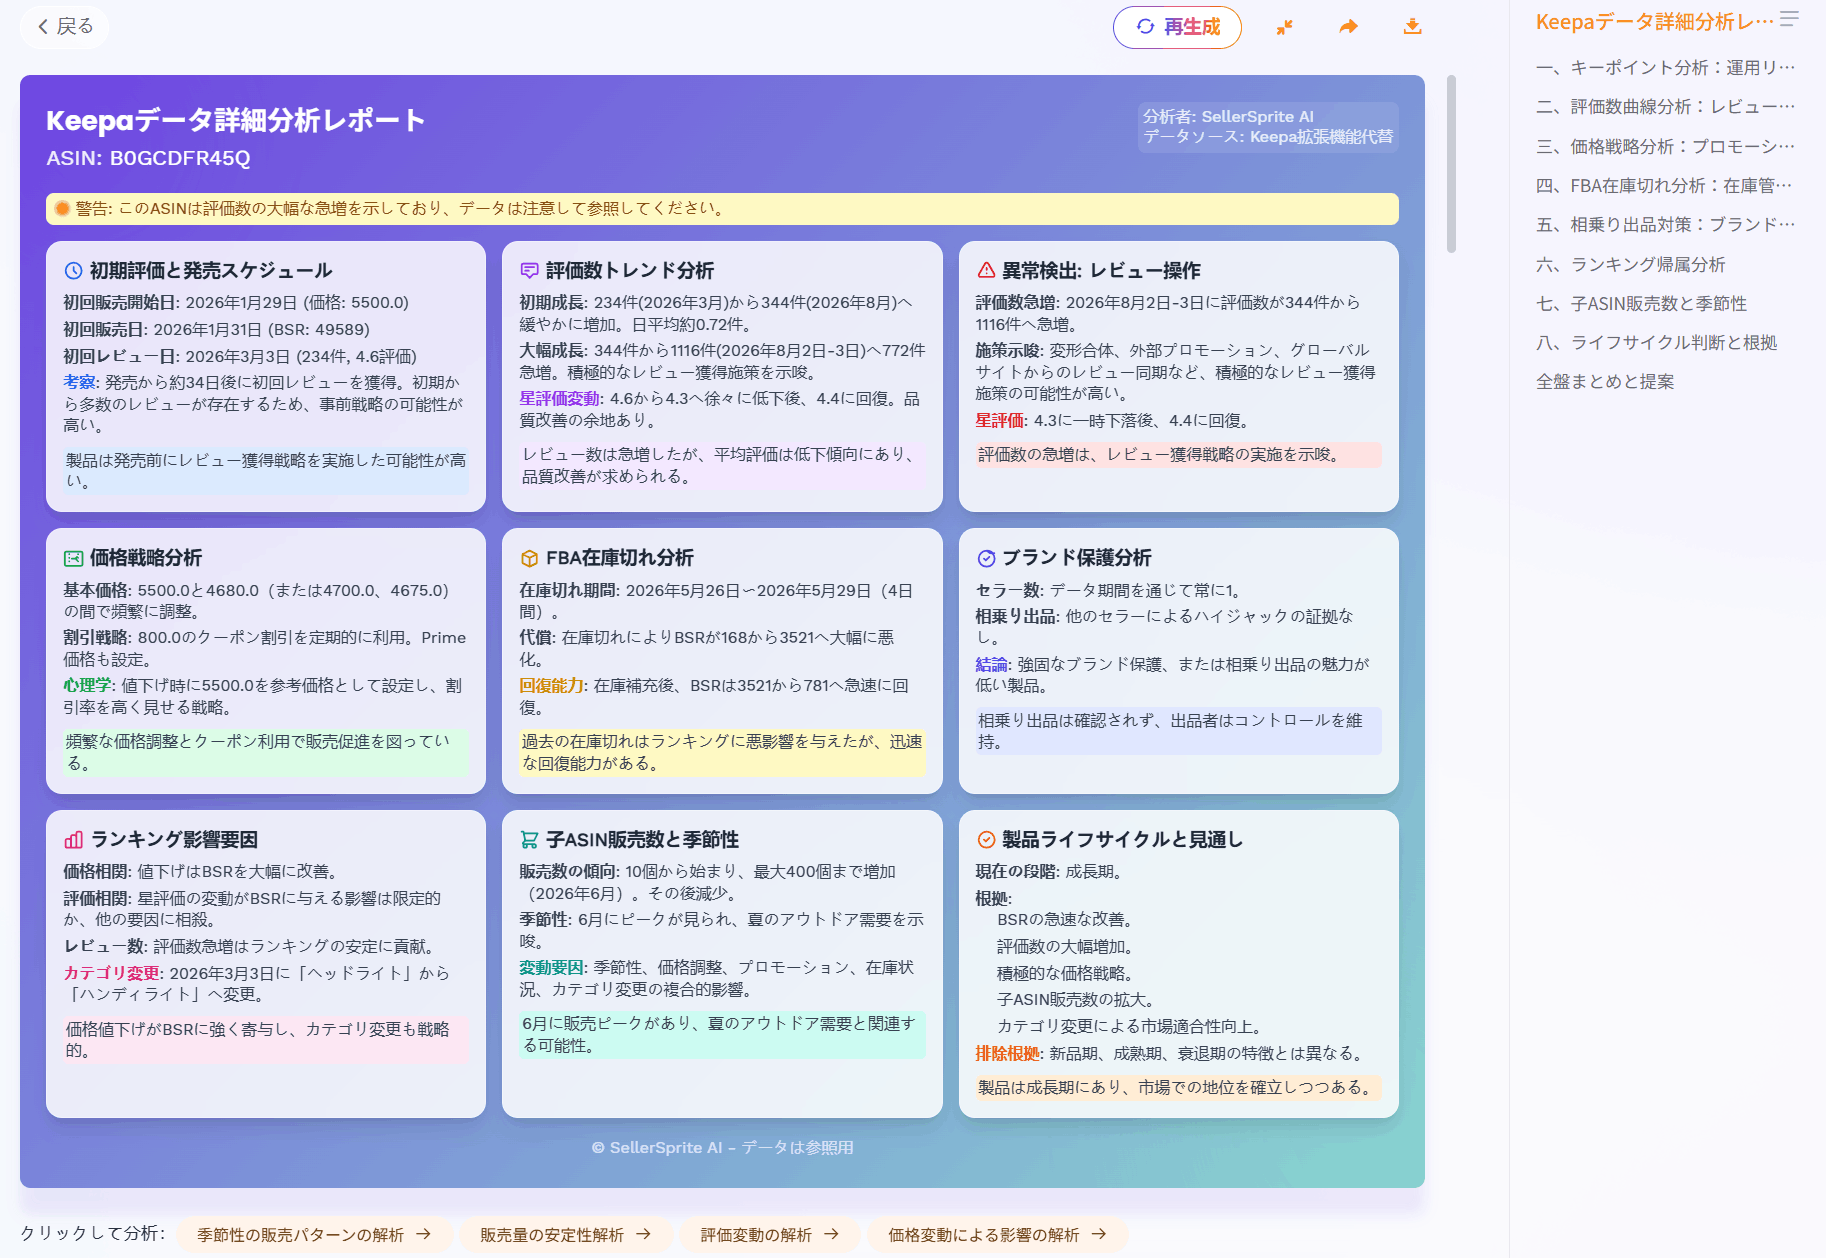The width and height of the screenshot is (1826, 1258).
Task: Click cart icon on 子ASIN販売数と季節性 card
Action: (529, 840)
